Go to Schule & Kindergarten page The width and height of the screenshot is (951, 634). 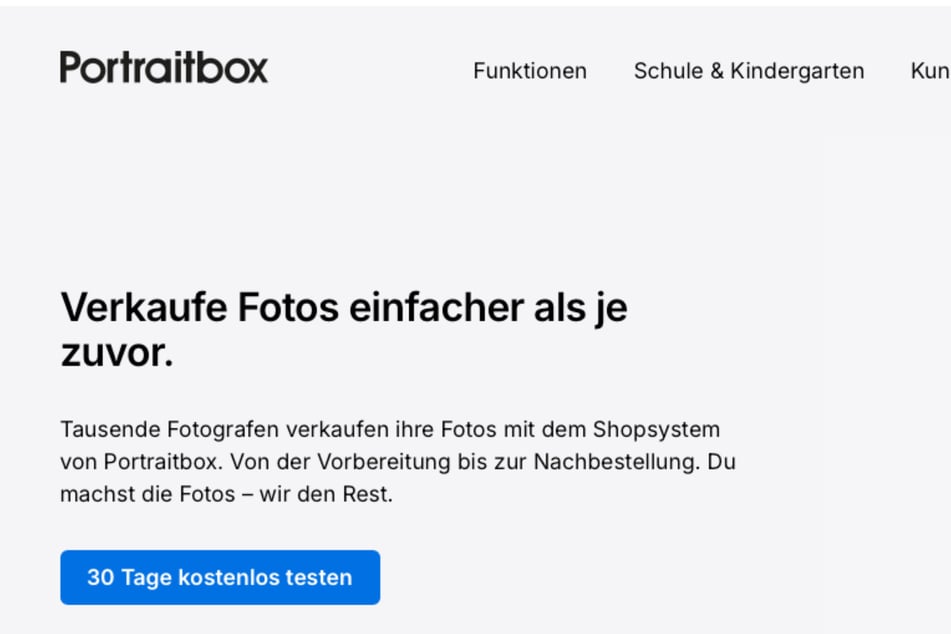[x=748, y=71]
